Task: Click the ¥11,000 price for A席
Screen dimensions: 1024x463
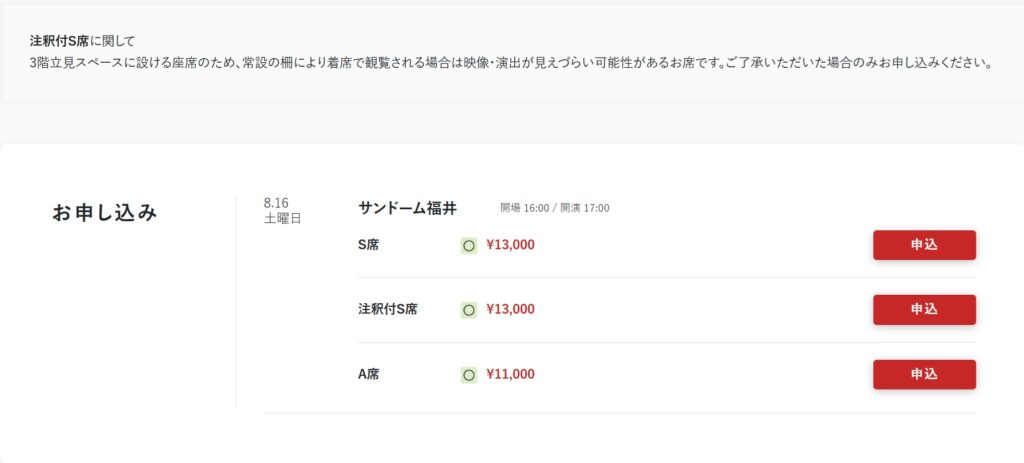Action: 510,374
